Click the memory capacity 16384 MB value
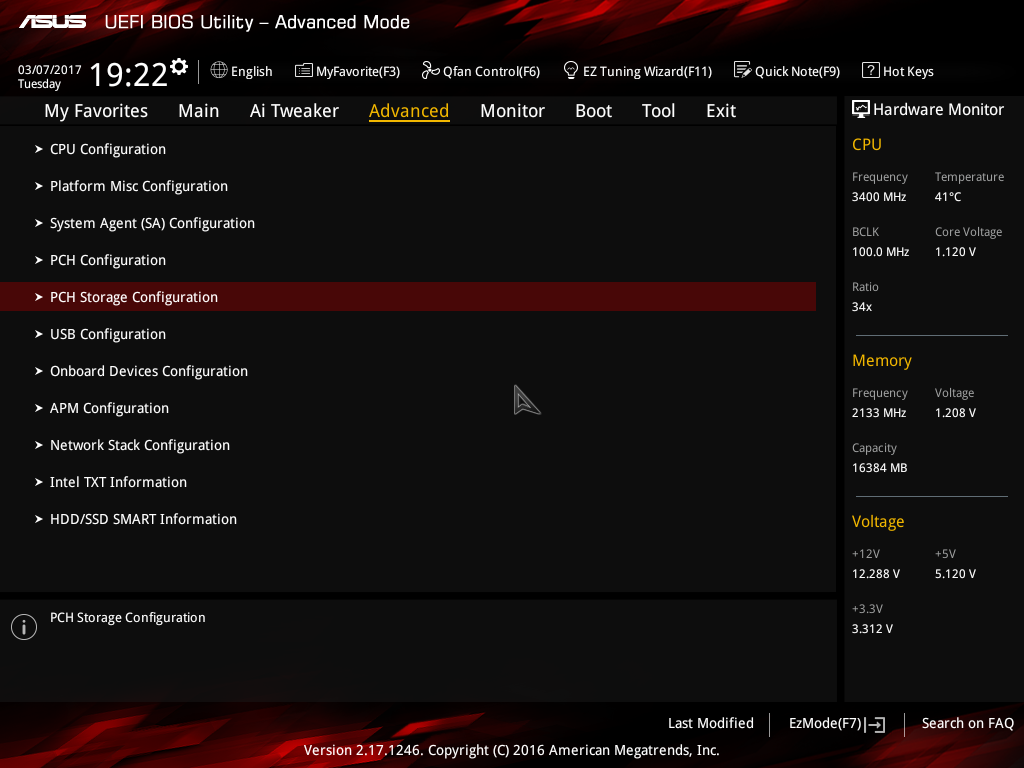Viewport: 1024px width, 768px height. click(x=879, y=468)
